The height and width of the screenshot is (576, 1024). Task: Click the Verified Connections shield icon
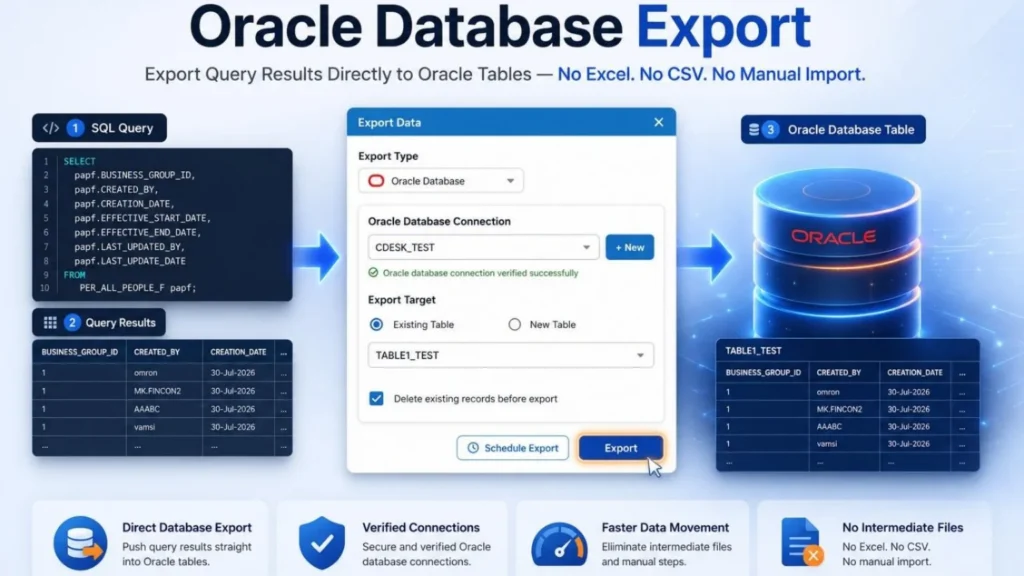pos(321,543)
